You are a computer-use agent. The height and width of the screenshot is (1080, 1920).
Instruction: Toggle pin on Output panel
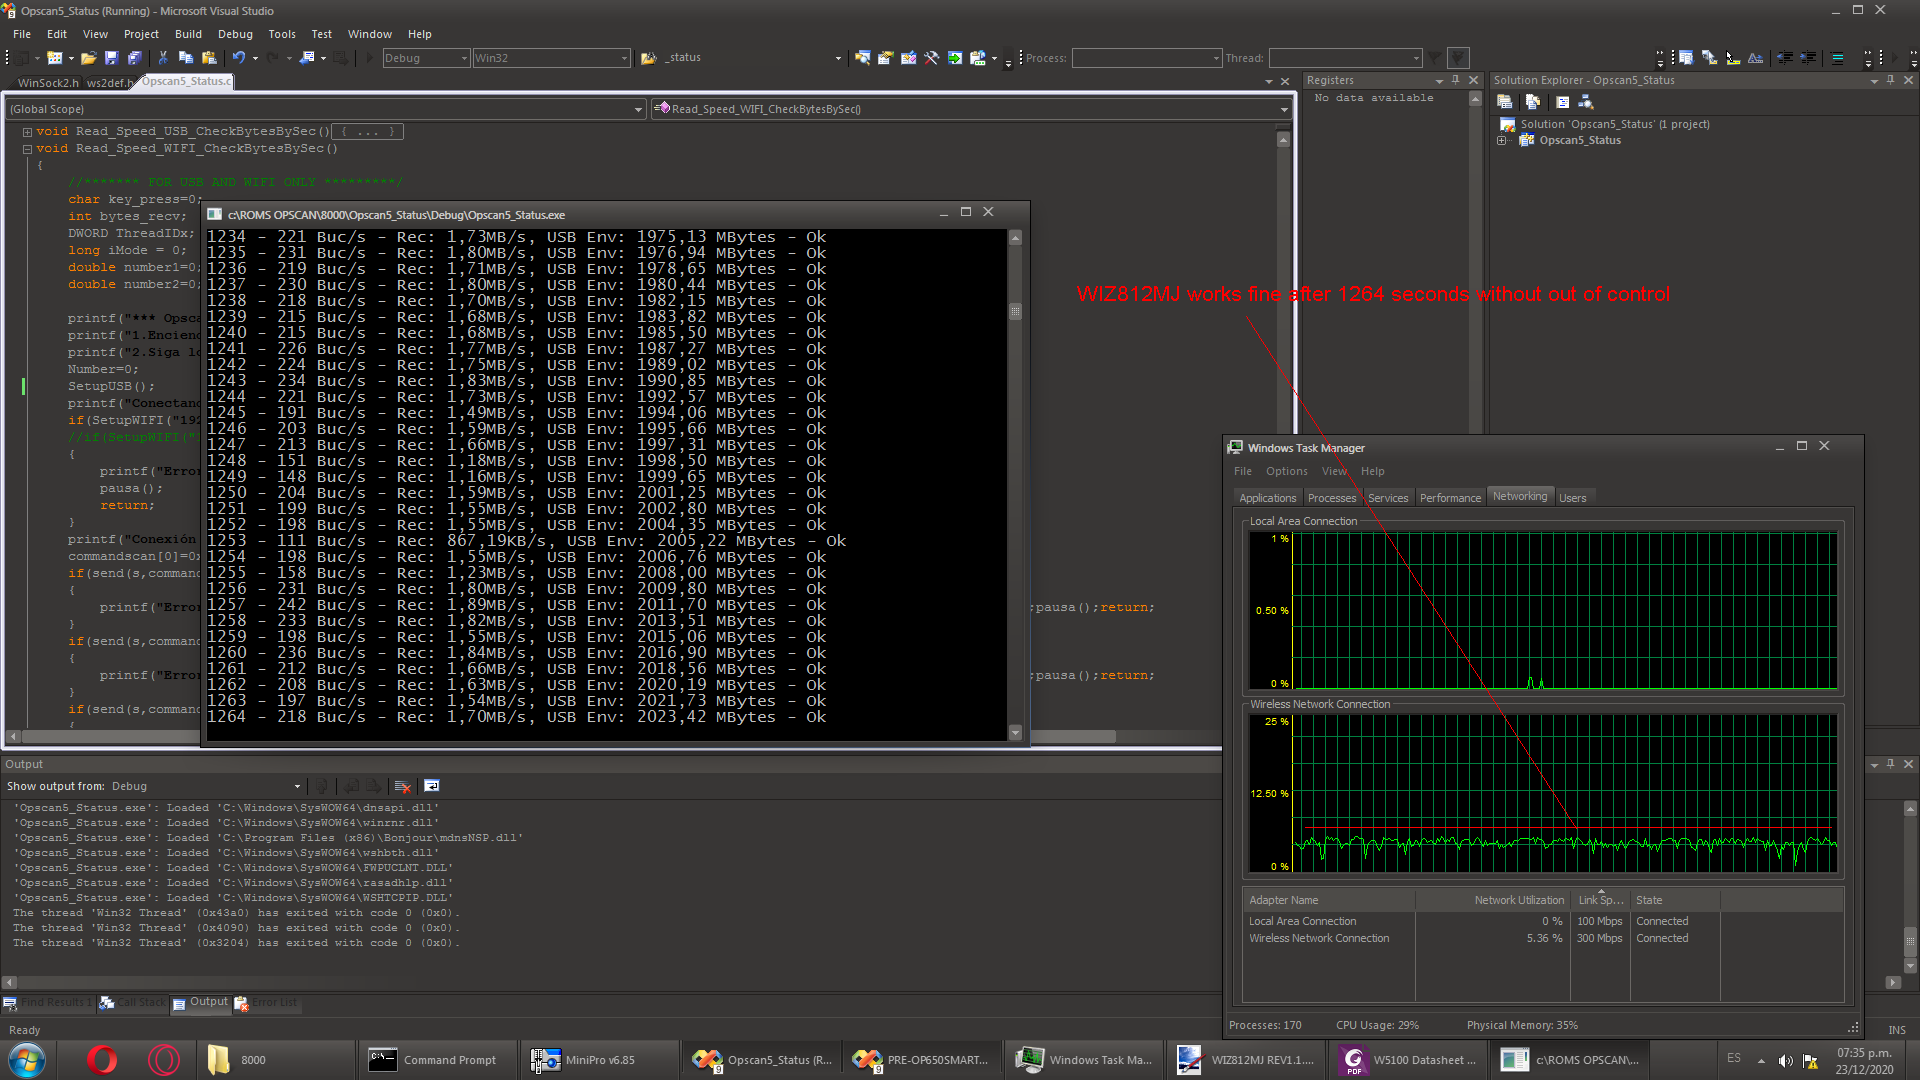tap(1890, 764)
